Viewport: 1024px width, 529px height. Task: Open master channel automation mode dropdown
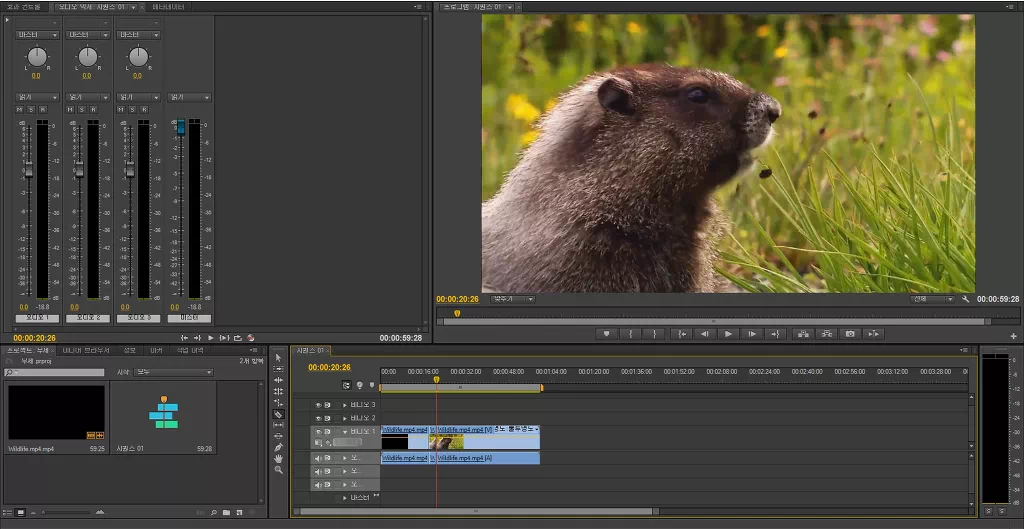(189, 97)
